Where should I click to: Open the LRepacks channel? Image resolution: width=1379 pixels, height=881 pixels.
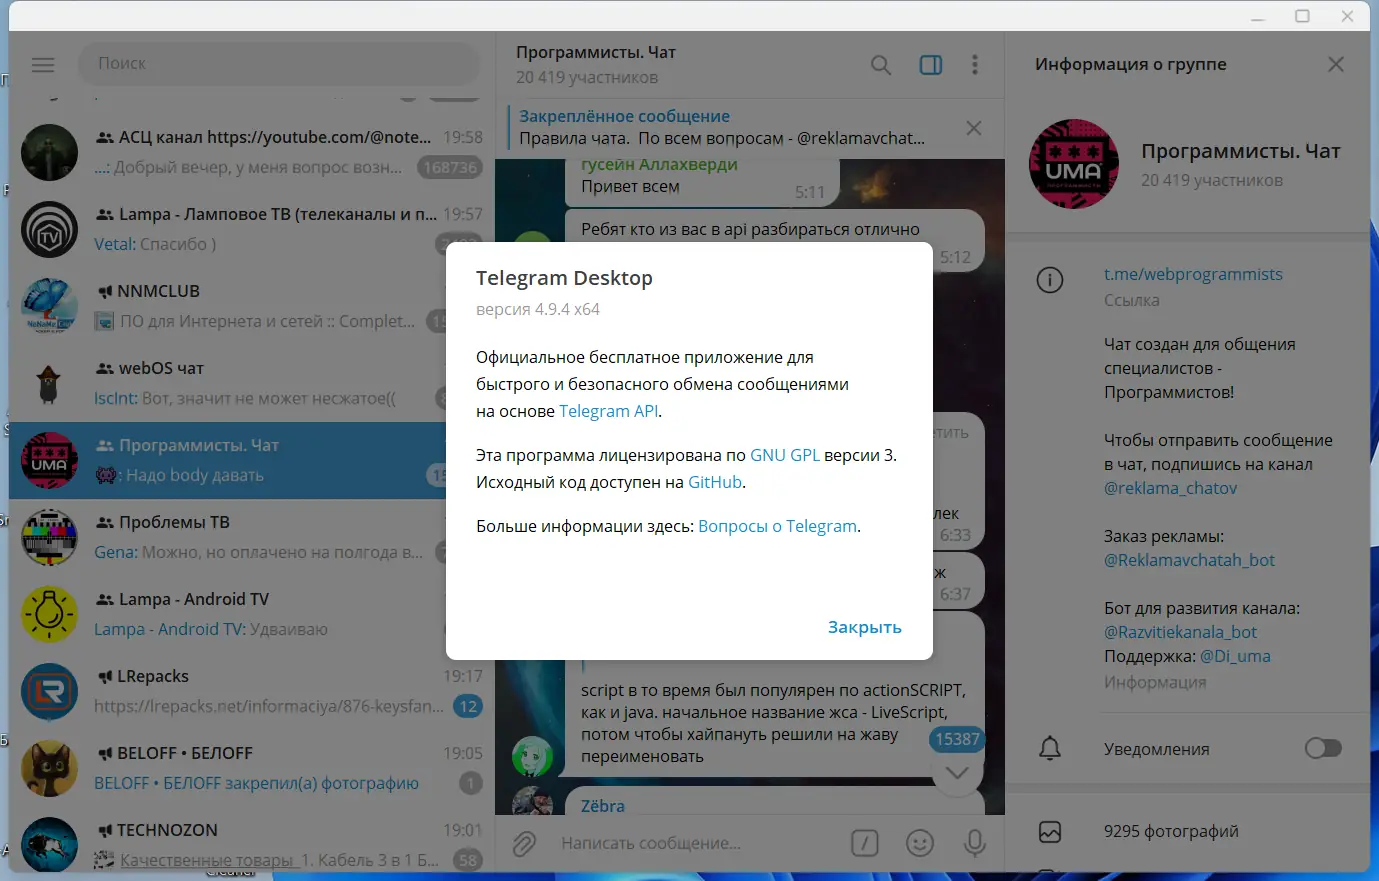pyautogui.click(x=252, y=691)
